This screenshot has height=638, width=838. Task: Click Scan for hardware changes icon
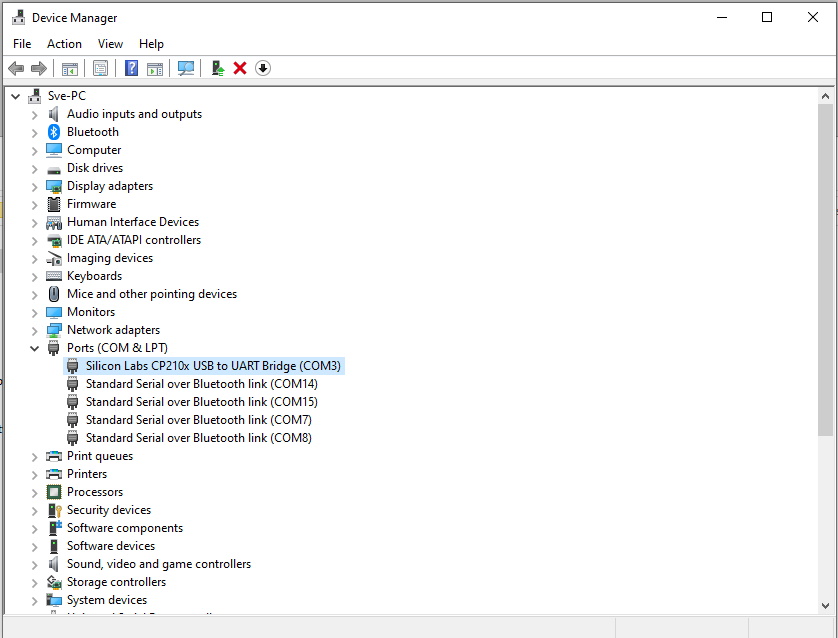(x=186, y=68)
